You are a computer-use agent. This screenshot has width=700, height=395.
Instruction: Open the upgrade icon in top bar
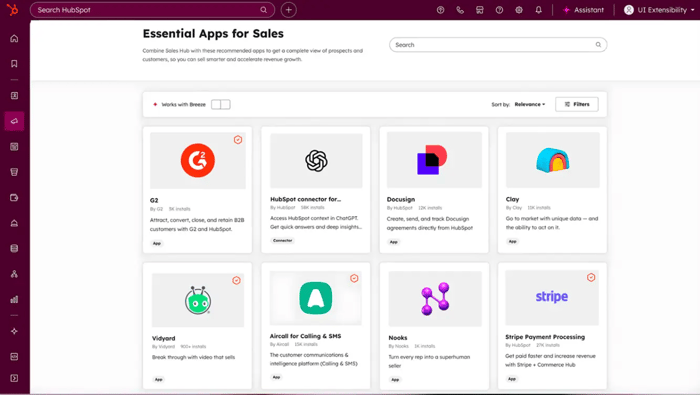pos(441,10)
